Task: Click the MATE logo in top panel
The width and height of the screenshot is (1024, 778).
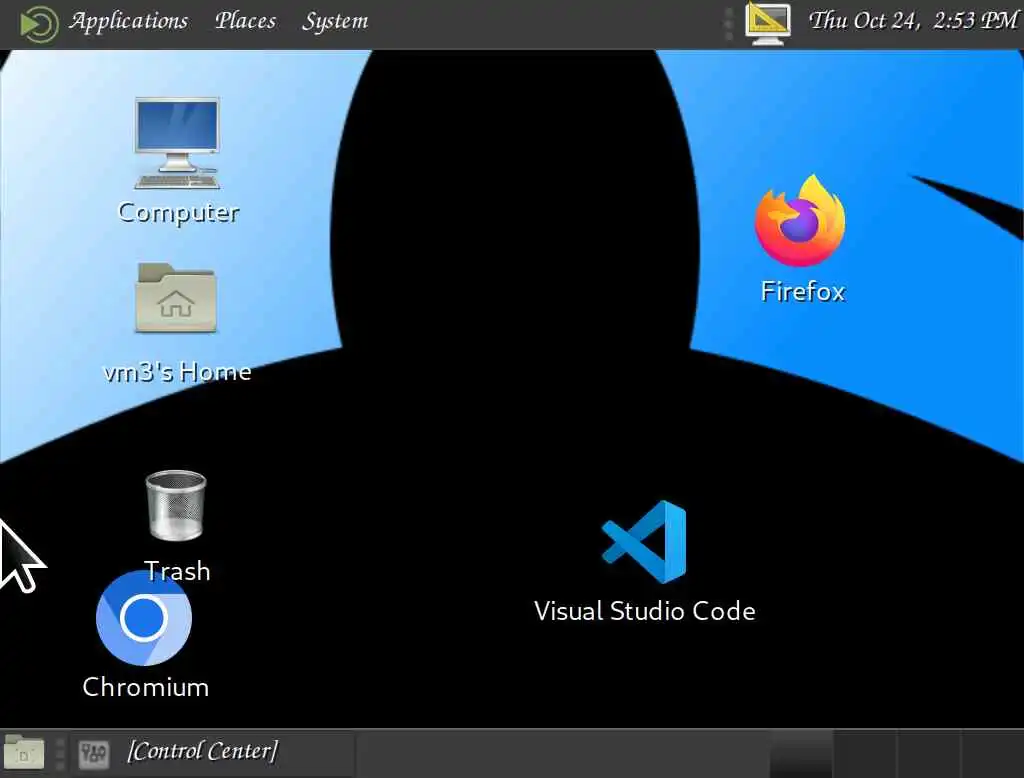Action: (x=39, y=24)
